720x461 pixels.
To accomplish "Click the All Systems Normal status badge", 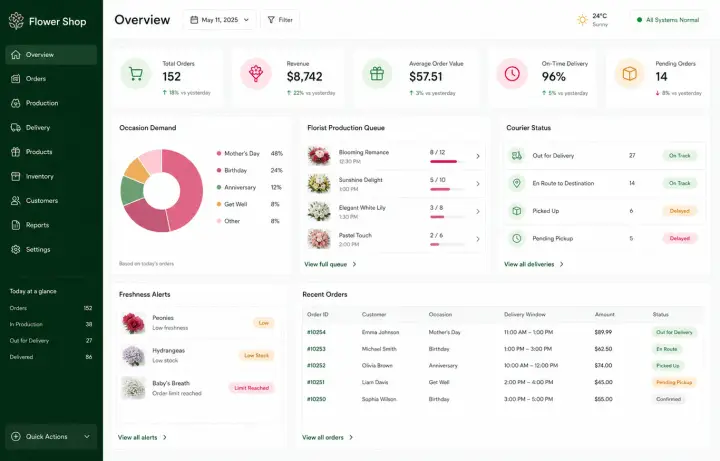I will pos(668,20).
